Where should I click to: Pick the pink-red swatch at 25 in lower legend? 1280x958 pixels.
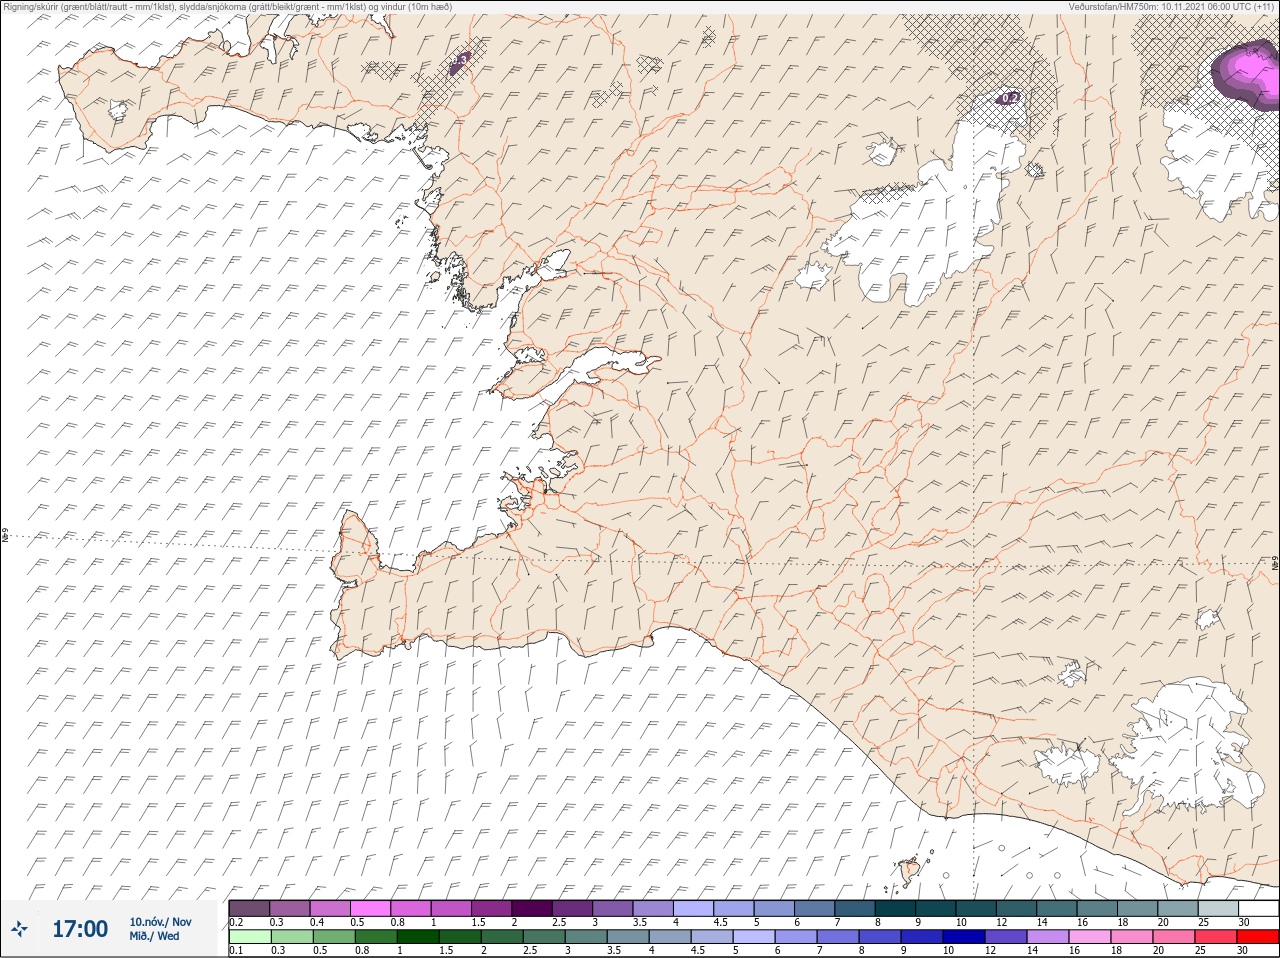point(1216,937)
